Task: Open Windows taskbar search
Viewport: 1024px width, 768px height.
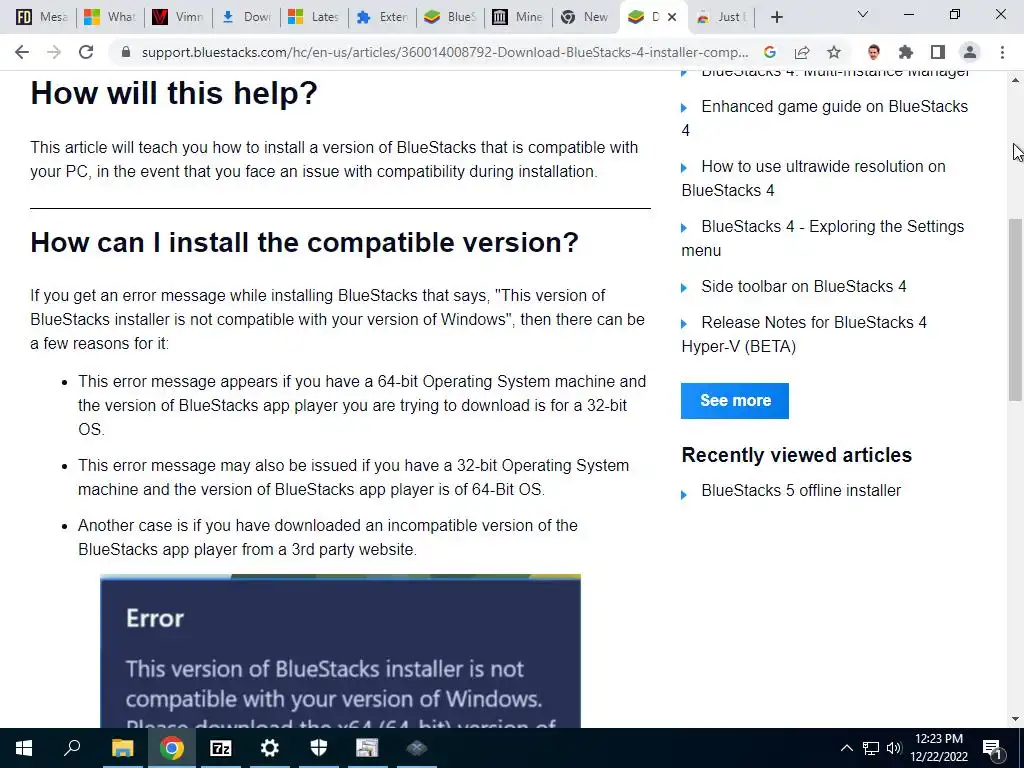Action: pyautogui.click(x=72, y=748)
